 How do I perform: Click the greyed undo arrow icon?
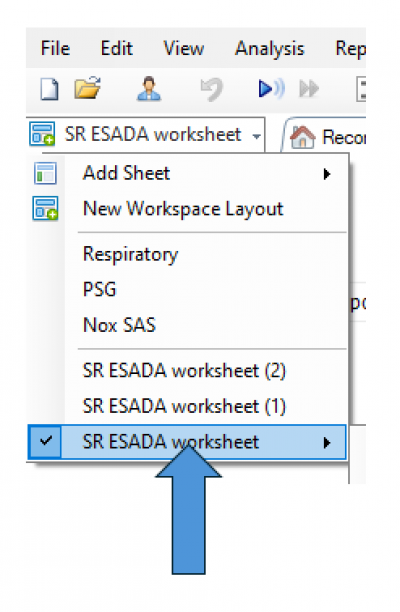point(212,89)
